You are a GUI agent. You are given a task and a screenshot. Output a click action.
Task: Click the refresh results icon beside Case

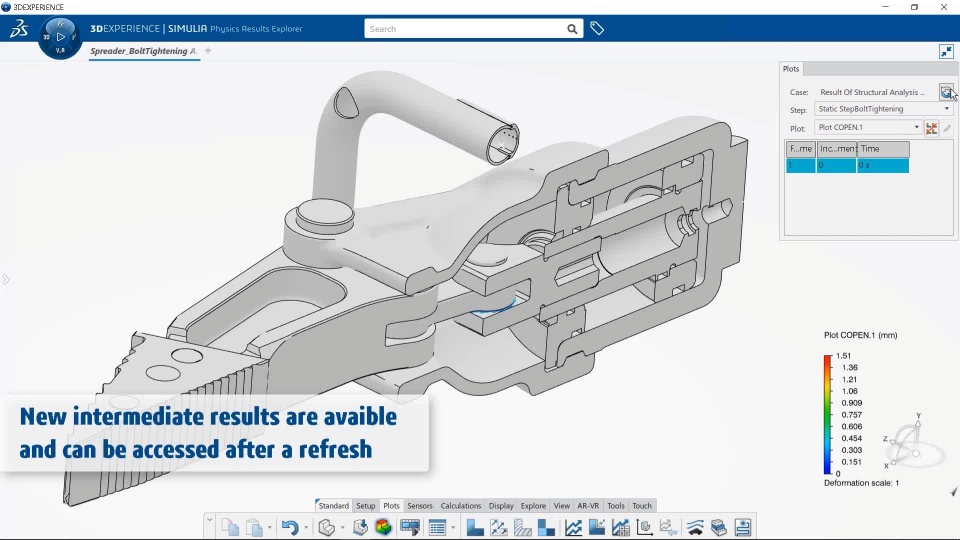click(x=946, y=92)
